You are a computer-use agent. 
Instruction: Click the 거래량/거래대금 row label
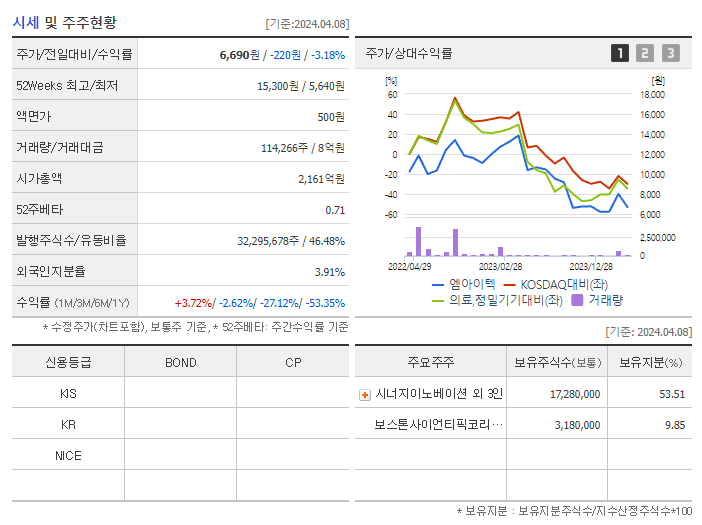coord(60,147)
